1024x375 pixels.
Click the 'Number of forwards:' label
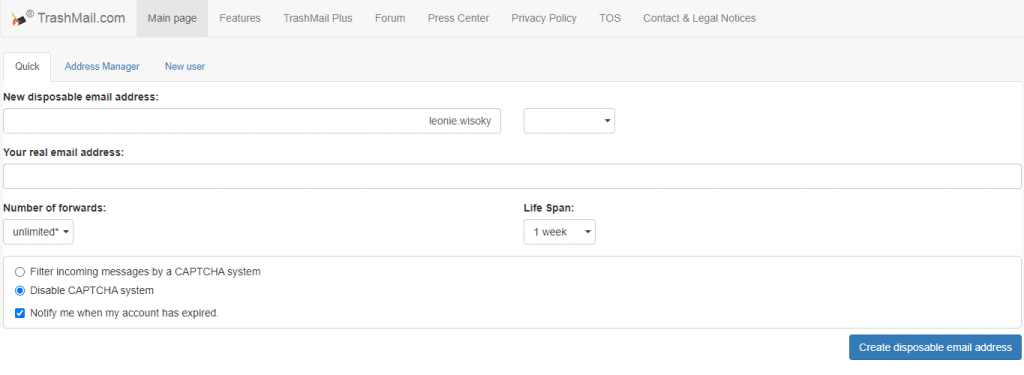[55, 208]
